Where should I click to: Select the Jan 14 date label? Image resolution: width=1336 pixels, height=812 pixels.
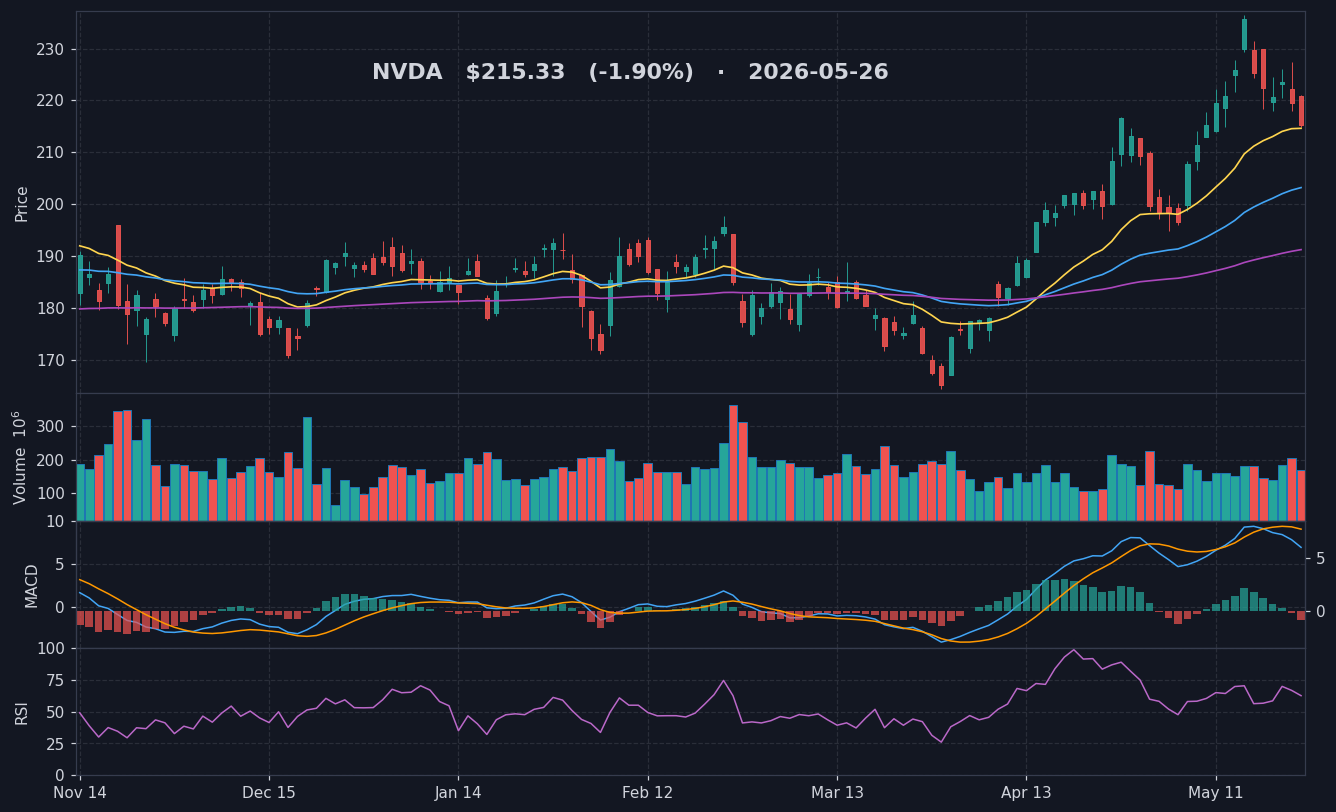[x=458, y=793]
